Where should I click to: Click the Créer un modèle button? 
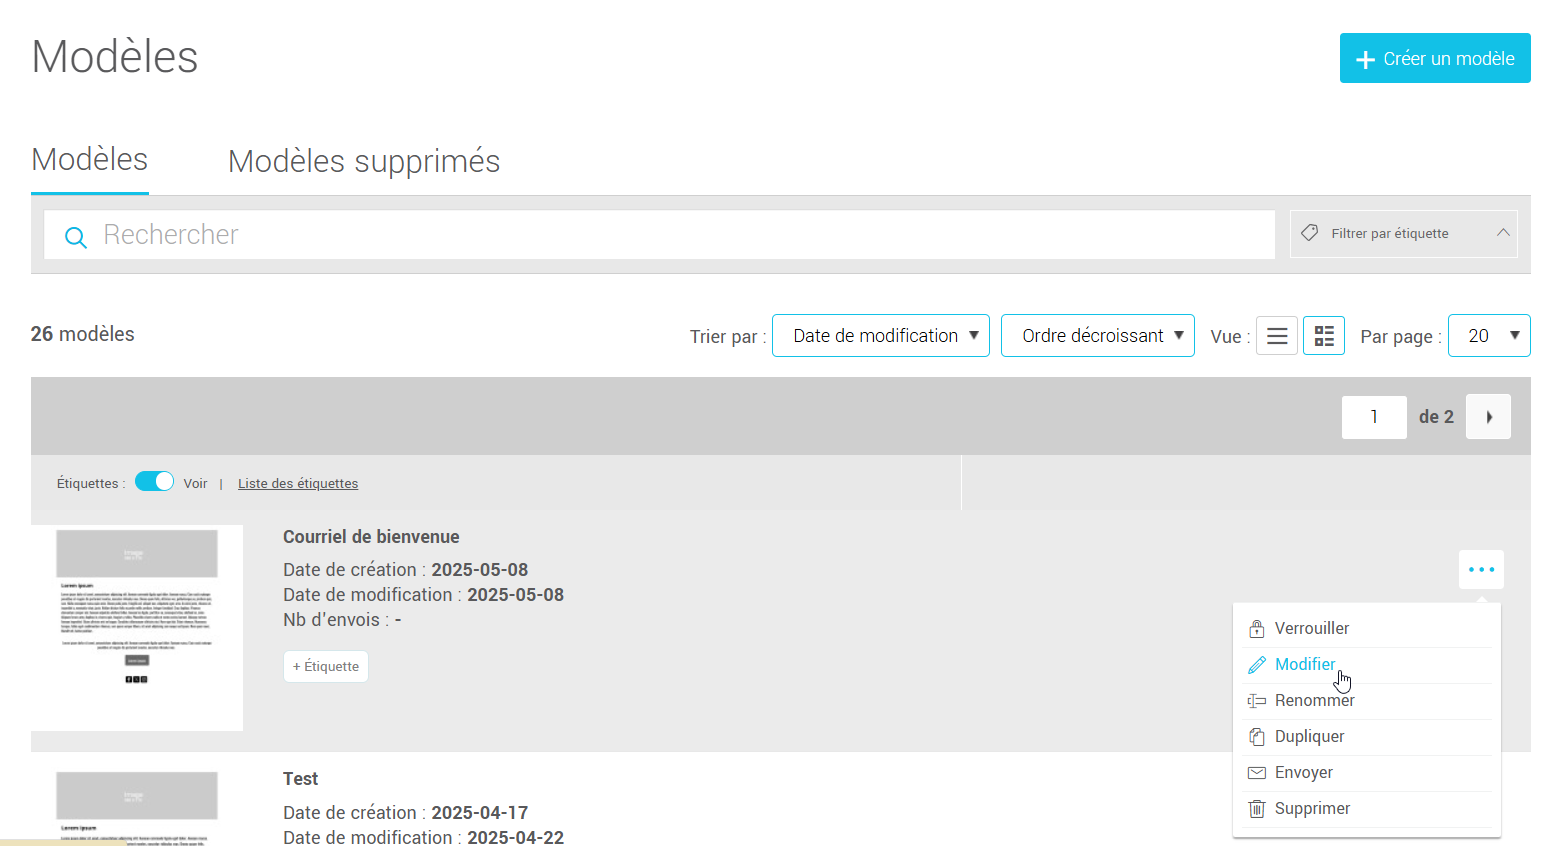1435,58
